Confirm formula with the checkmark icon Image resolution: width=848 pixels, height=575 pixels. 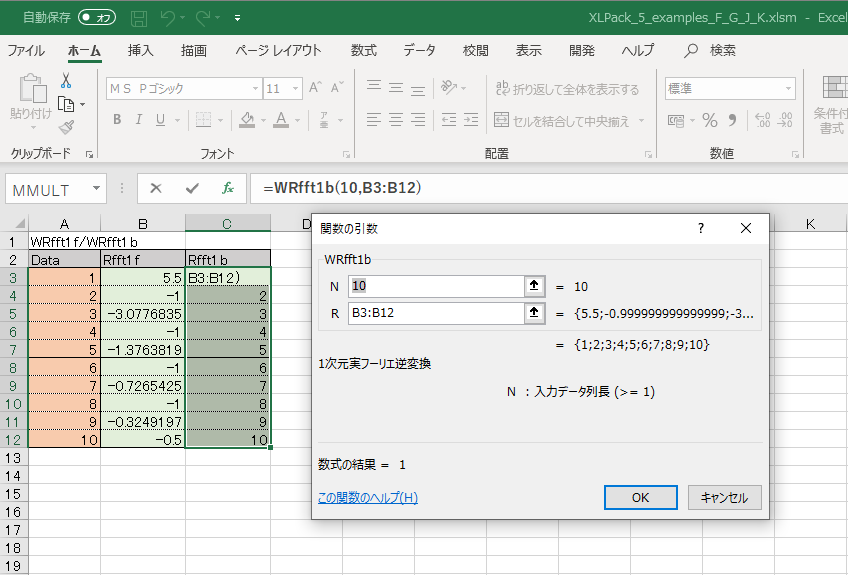tap(191, 188)
